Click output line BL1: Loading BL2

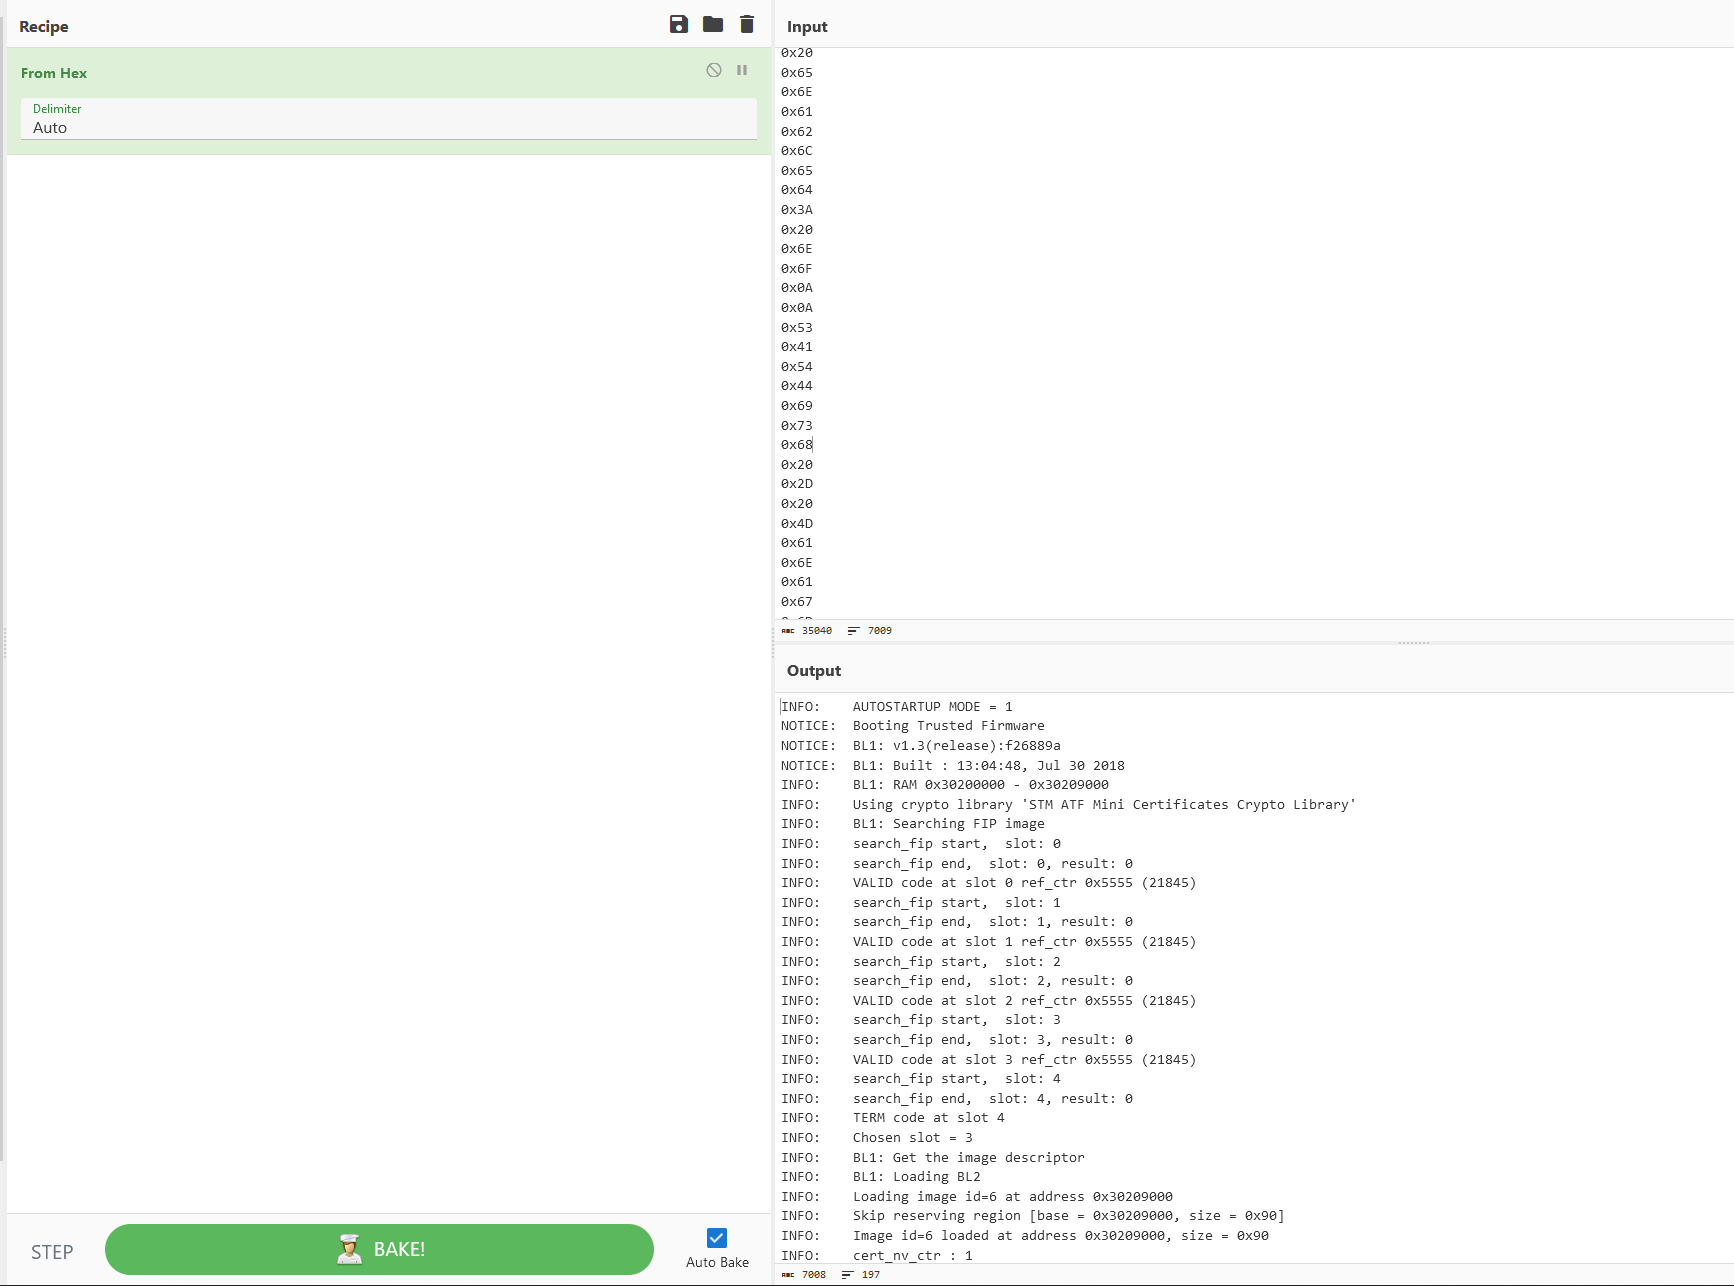(881, 1177)
